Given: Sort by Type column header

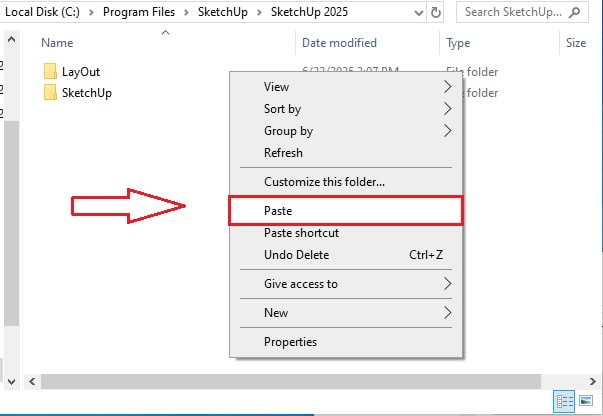Looking at the screenshot, I should 458,43.
